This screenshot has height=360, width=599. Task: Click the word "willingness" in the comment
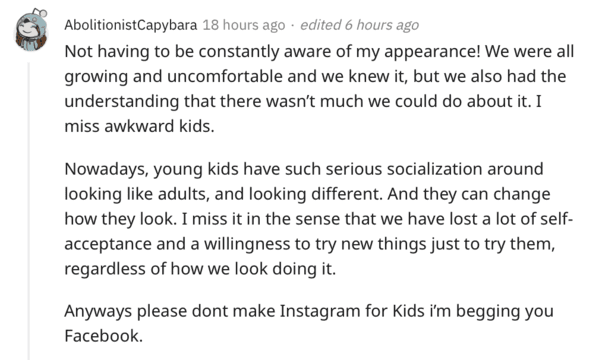tap(246, 245)
